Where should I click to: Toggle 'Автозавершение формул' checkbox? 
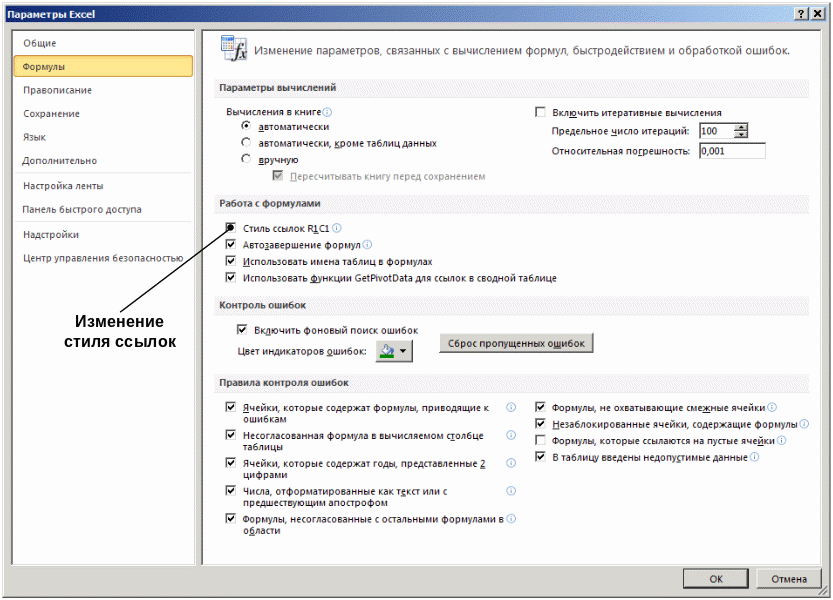pyautogui.click(x=231, y=244)
